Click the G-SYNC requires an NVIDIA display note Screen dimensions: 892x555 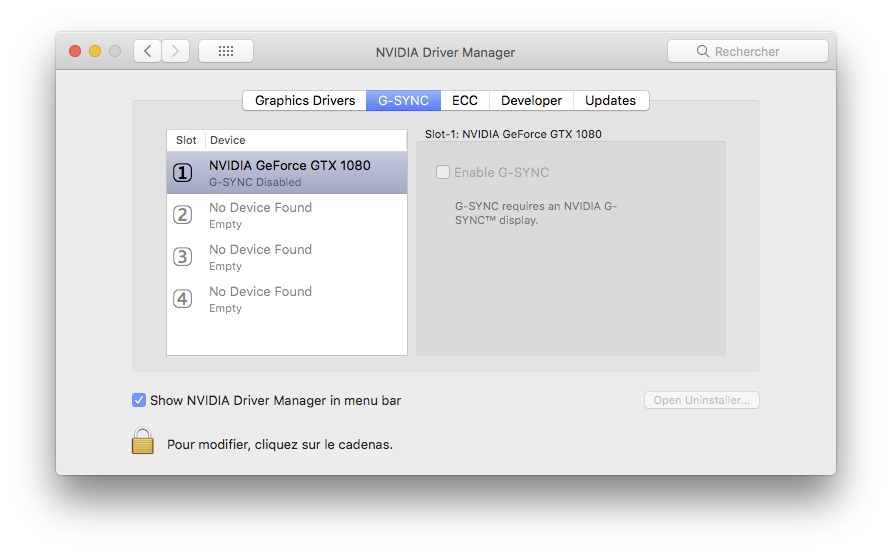536,213
